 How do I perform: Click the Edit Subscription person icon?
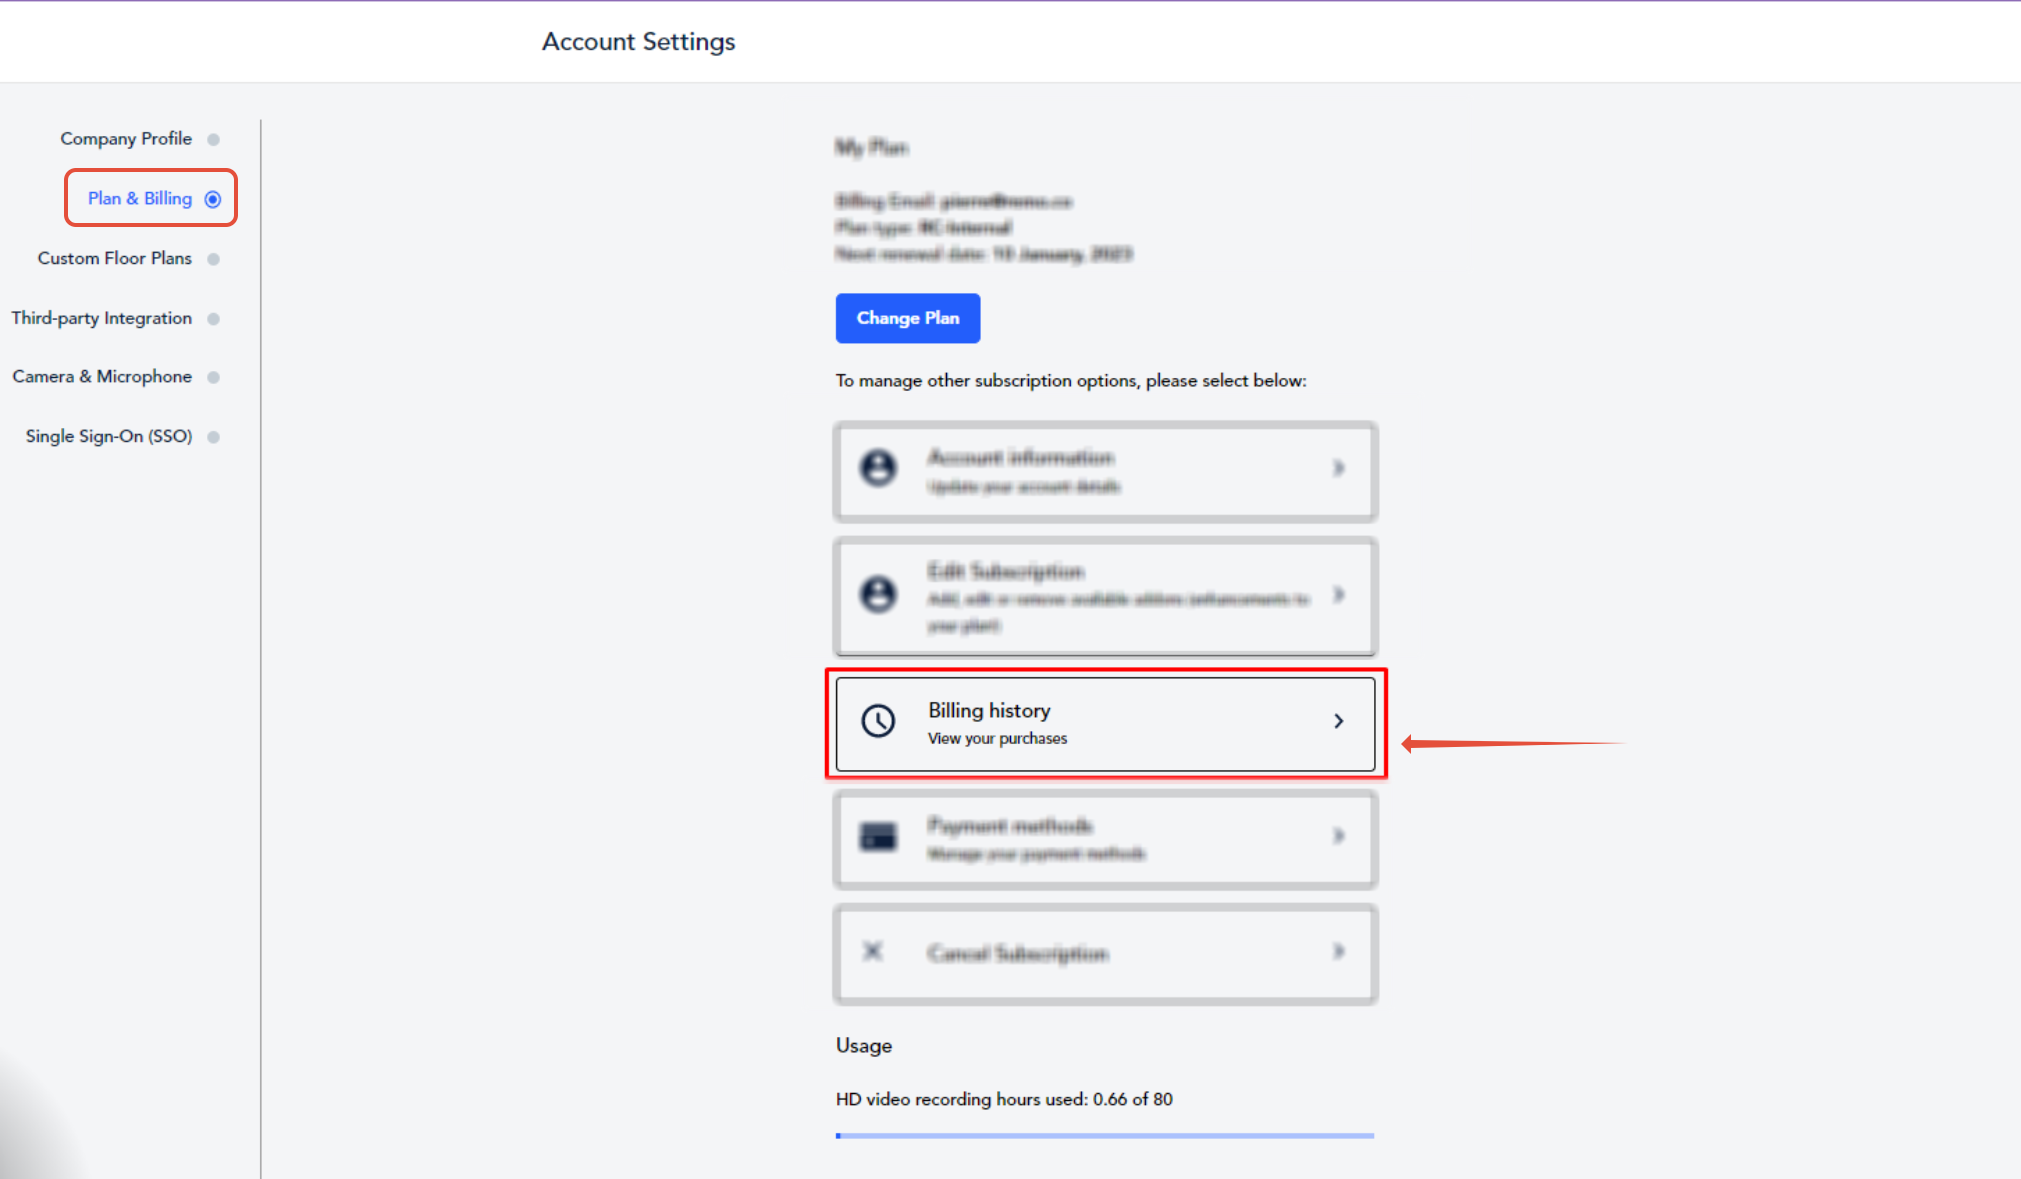click(x=878, y=594)
